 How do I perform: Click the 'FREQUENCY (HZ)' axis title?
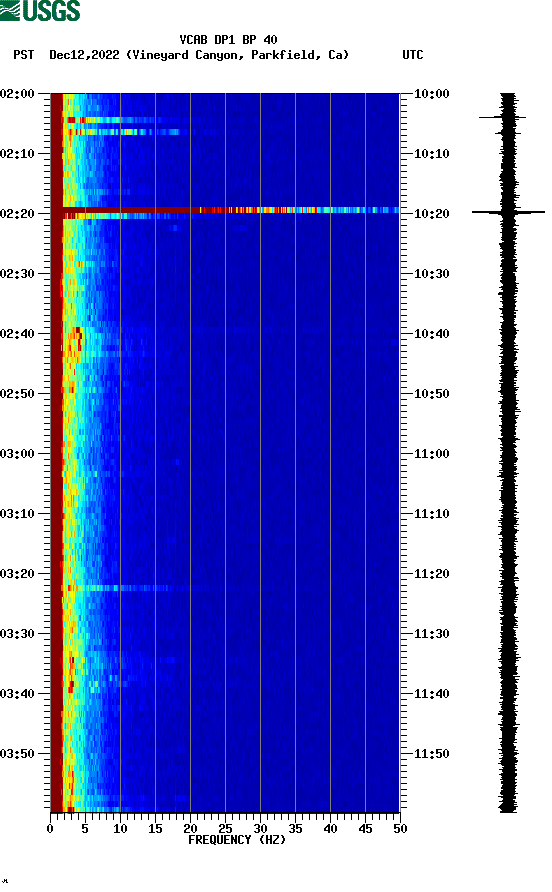pos(237,840)
